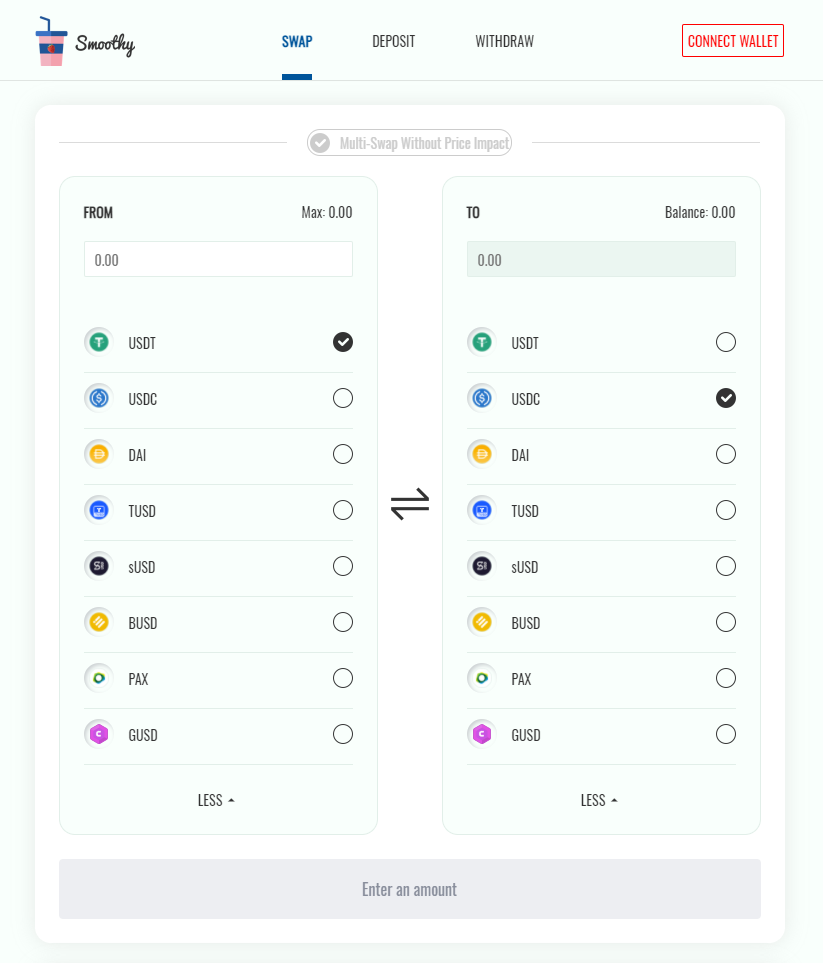Click the PAX coin icon under TO
This screenshot has height=963, width=823.
pos(482,679)
